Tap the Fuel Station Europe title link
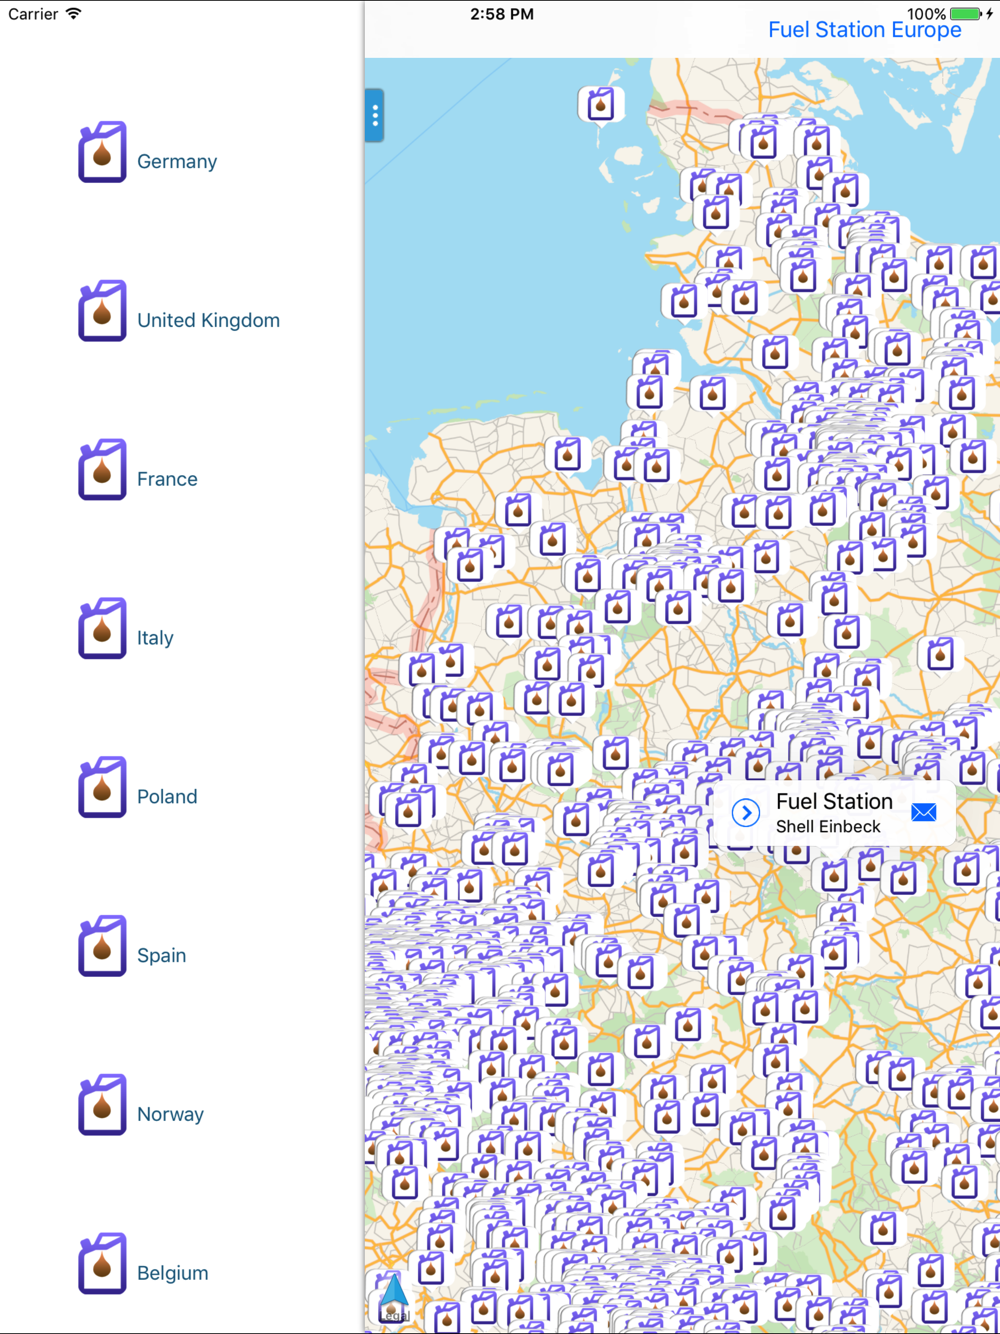Image resolution: width=1000 pixels, height=1334 pixels. 864,30
